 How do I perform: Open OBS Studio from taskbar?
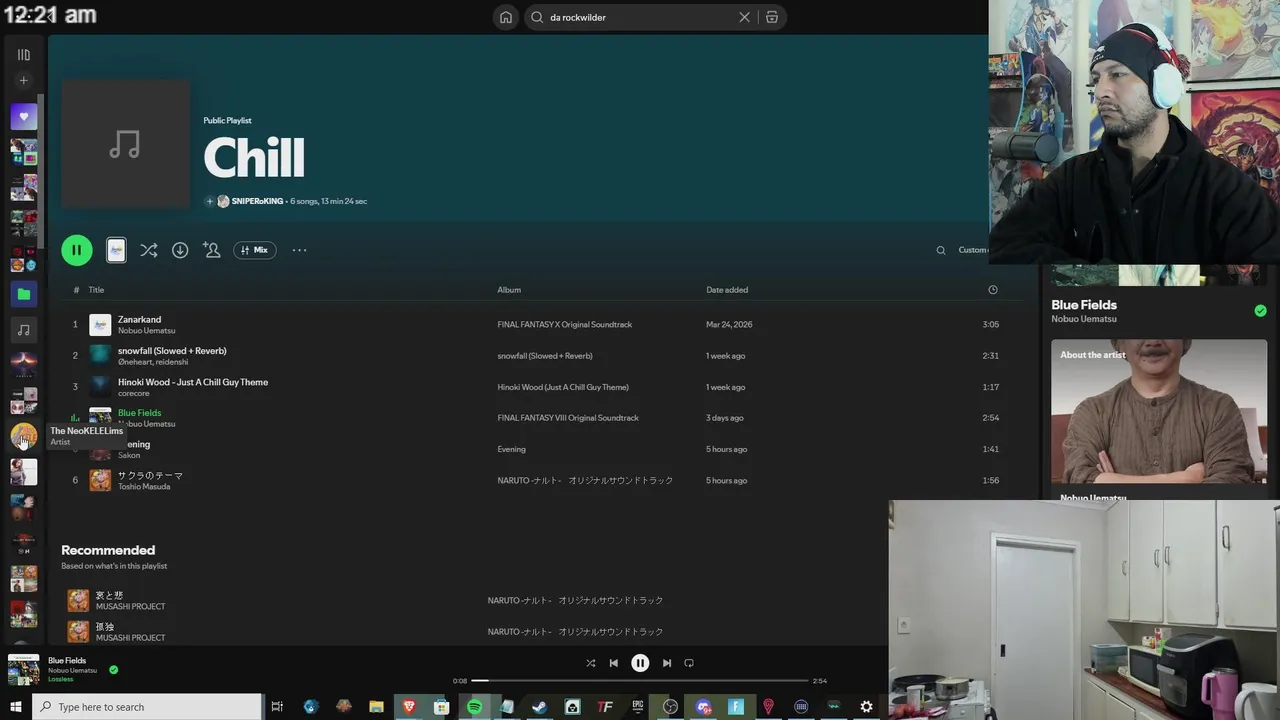[x=670, y=707]
